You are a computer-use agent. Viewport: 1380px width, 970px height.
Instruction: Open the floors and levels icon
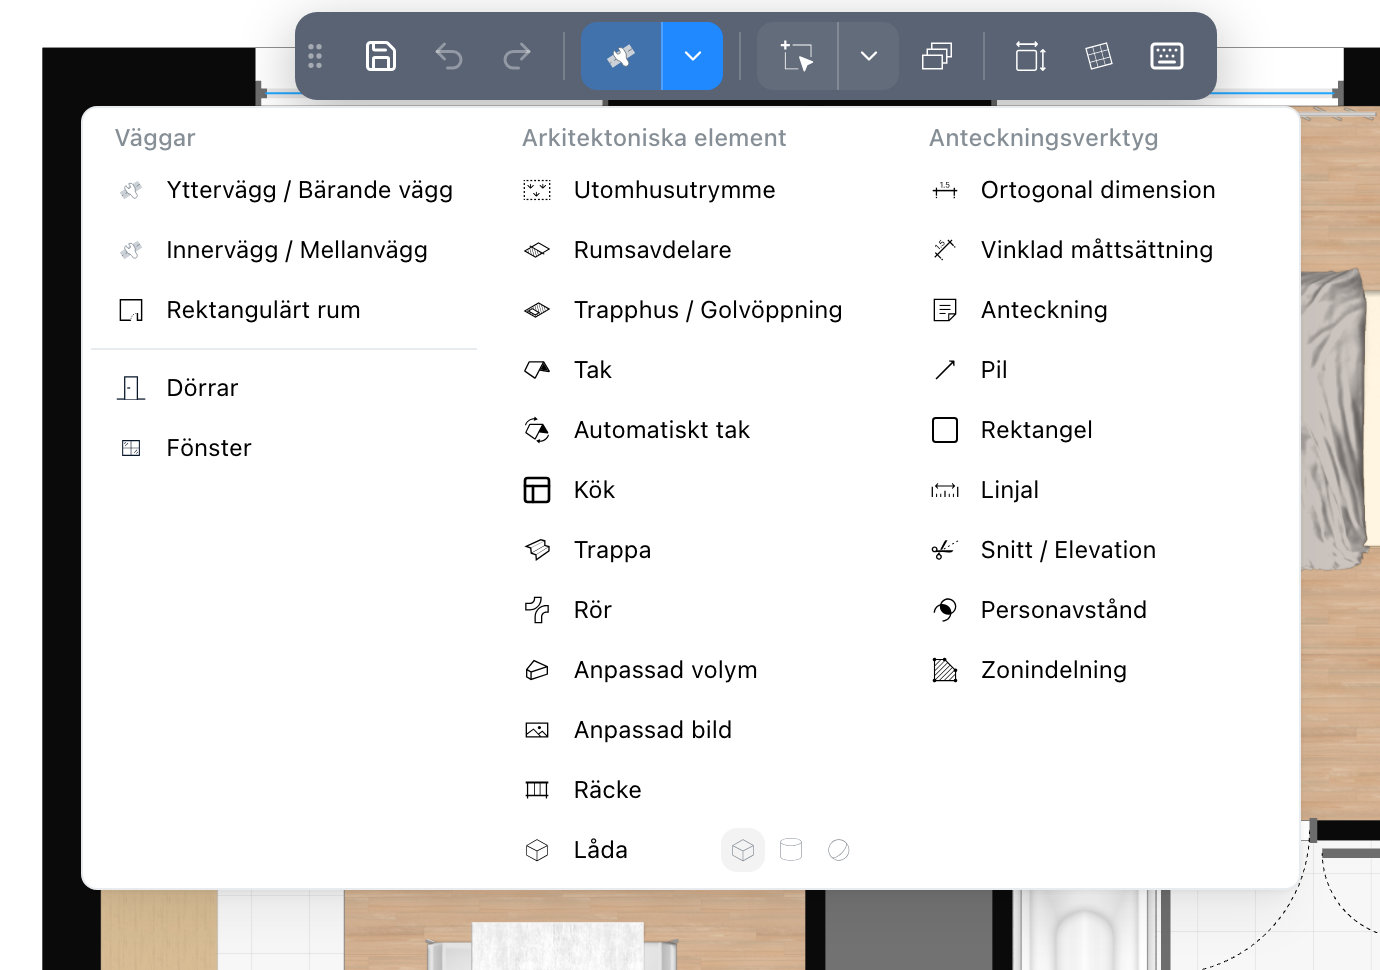point(937,56)
